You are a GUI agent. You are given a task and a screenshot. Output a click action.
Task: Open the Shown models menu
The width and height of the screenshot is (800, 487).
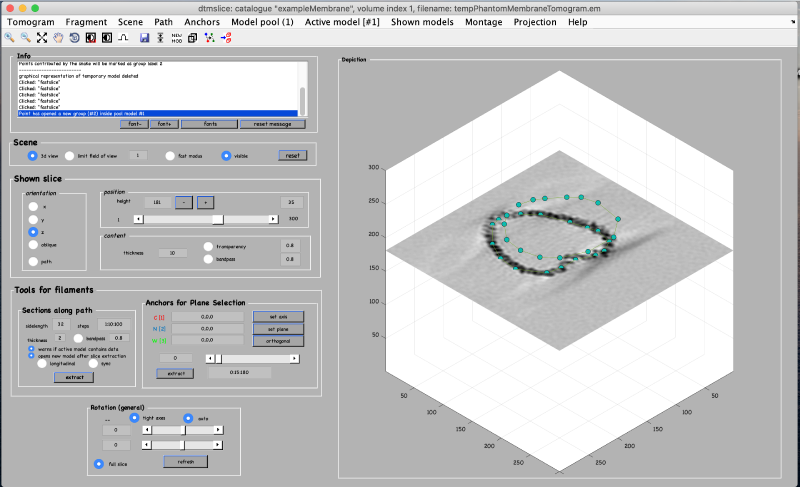[422, 22]
